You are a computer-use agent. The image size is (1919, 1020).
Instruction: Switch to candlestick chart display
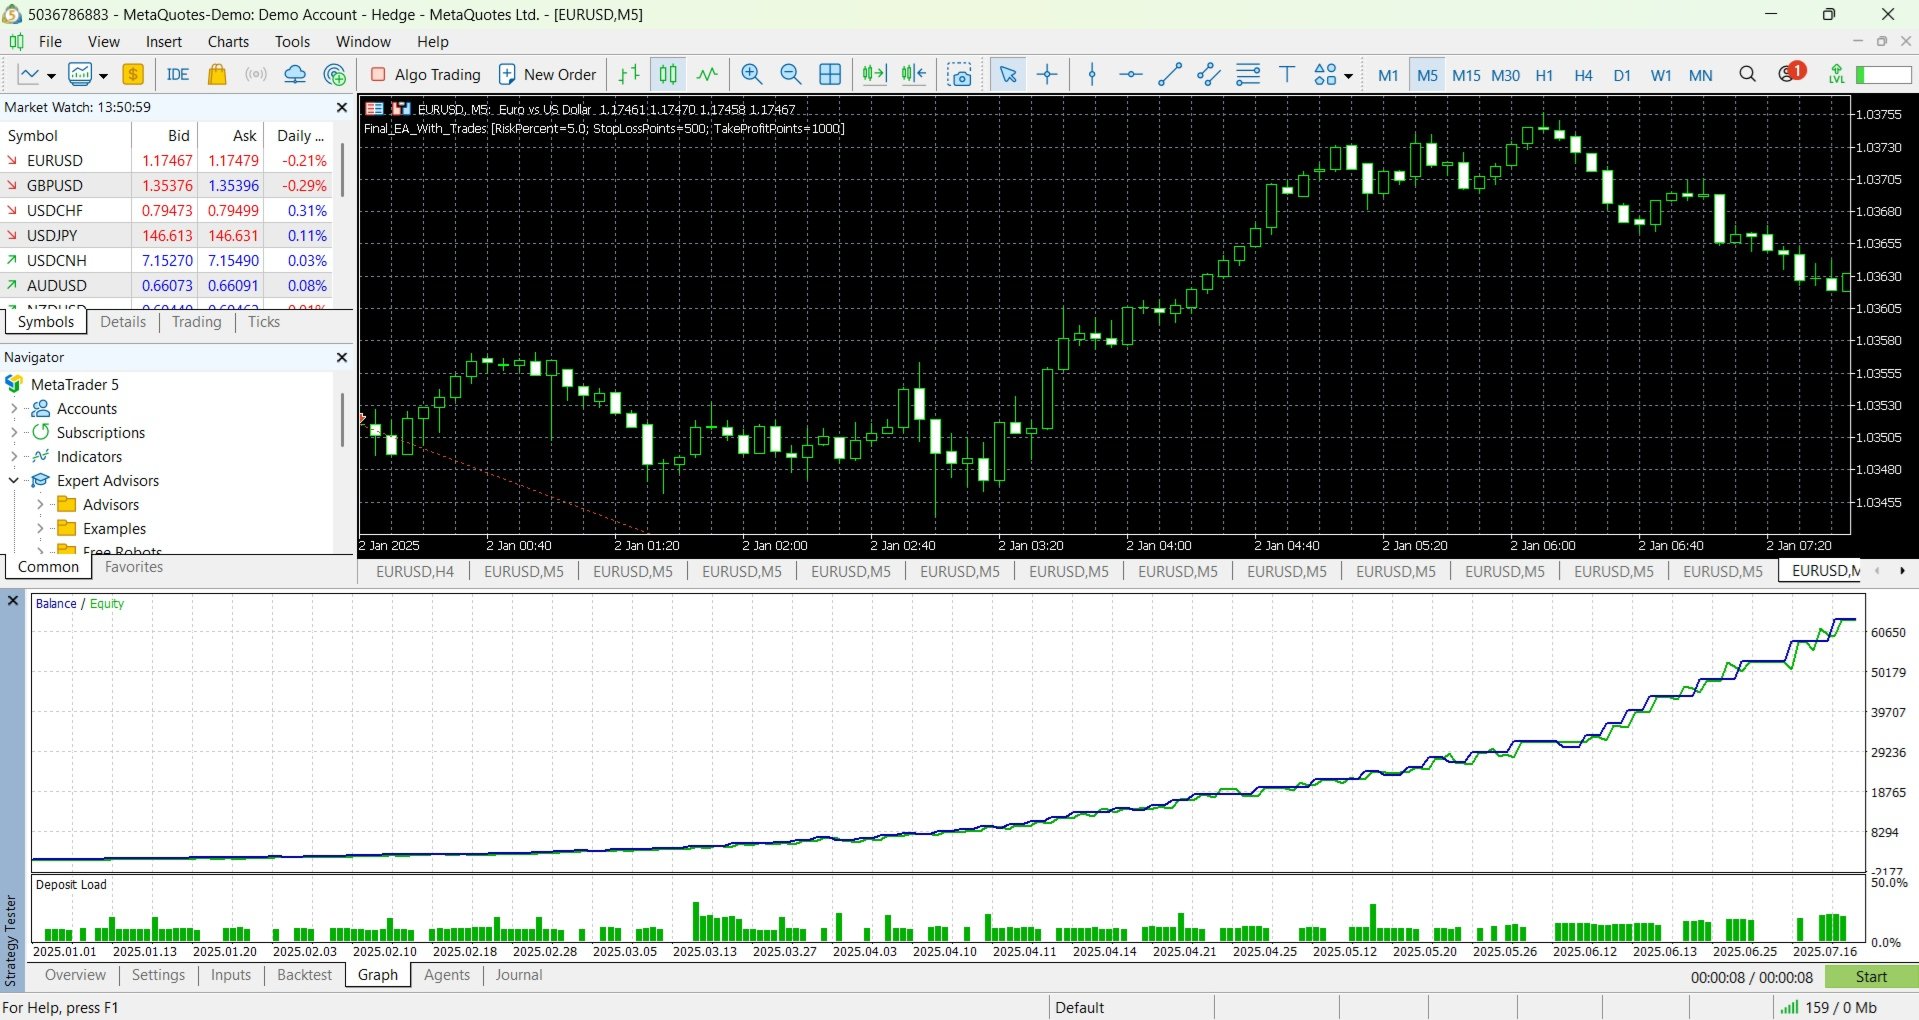pos(668,75)
